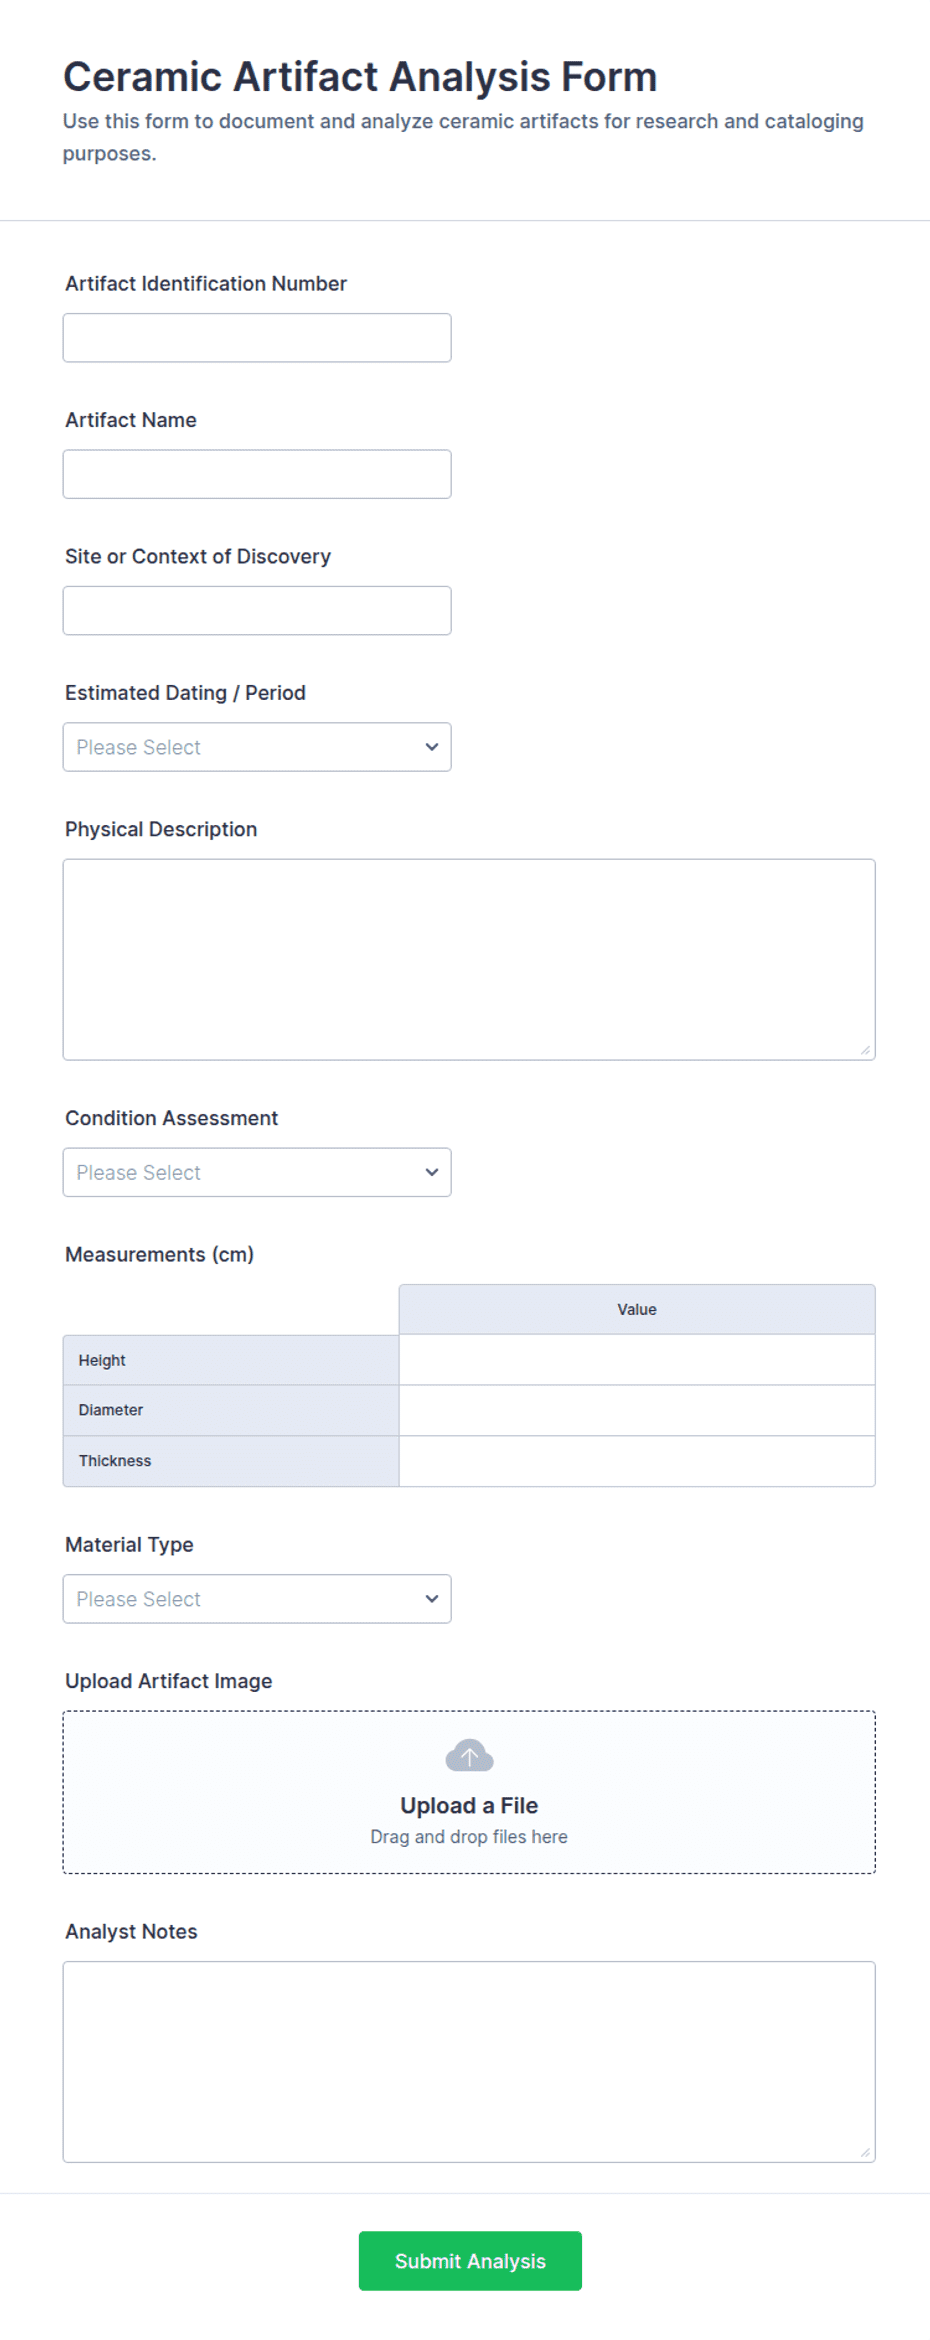Image resolution: width=930 pixels, height=2340 pixels.
Task: Expand the Material Type select box
Action: pos(257,1598)
